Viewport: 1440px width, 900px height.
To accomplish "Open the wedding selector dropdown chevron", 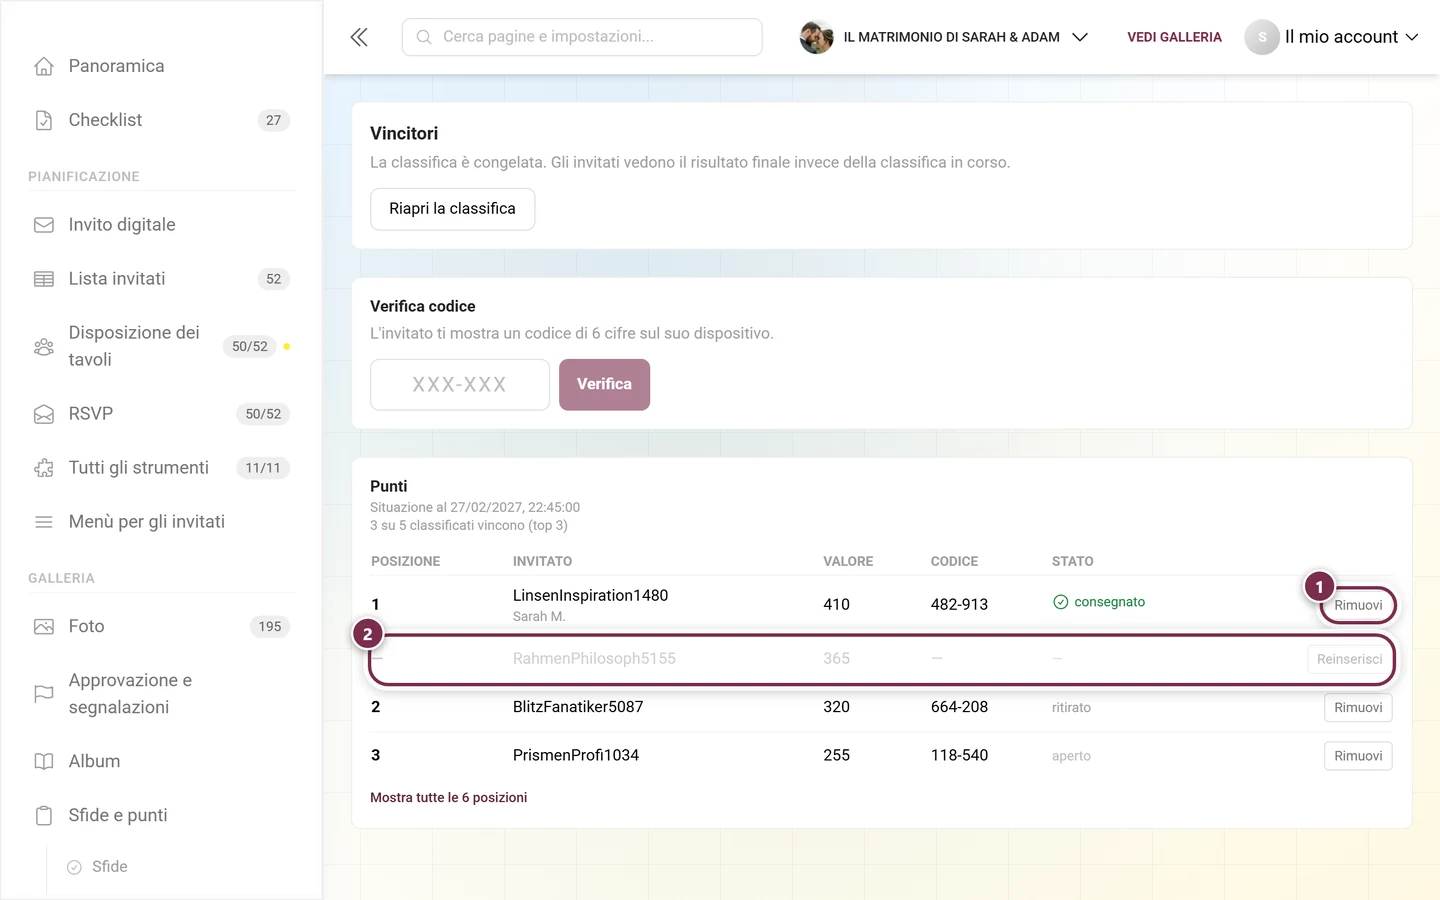I will coord(1080,37).
